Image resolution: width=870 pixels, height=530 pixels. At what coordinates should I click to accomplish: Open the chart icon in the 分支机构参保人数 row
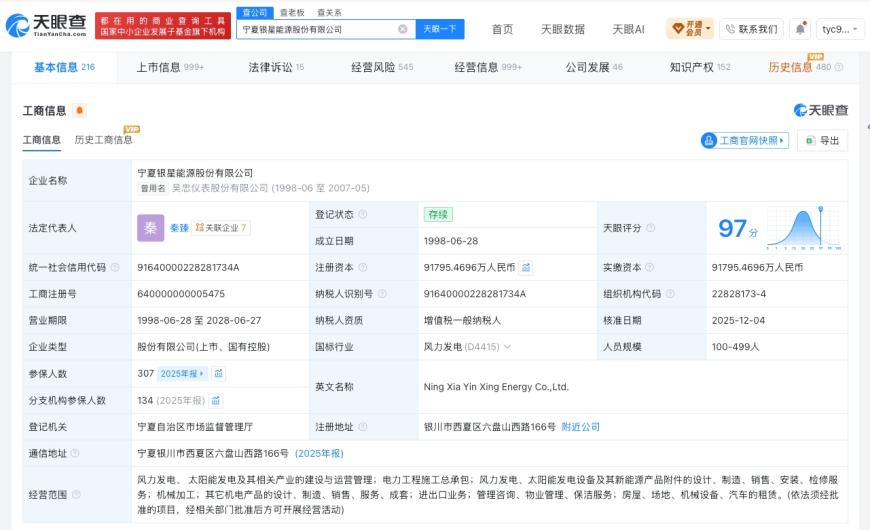(x=216, y=400)
